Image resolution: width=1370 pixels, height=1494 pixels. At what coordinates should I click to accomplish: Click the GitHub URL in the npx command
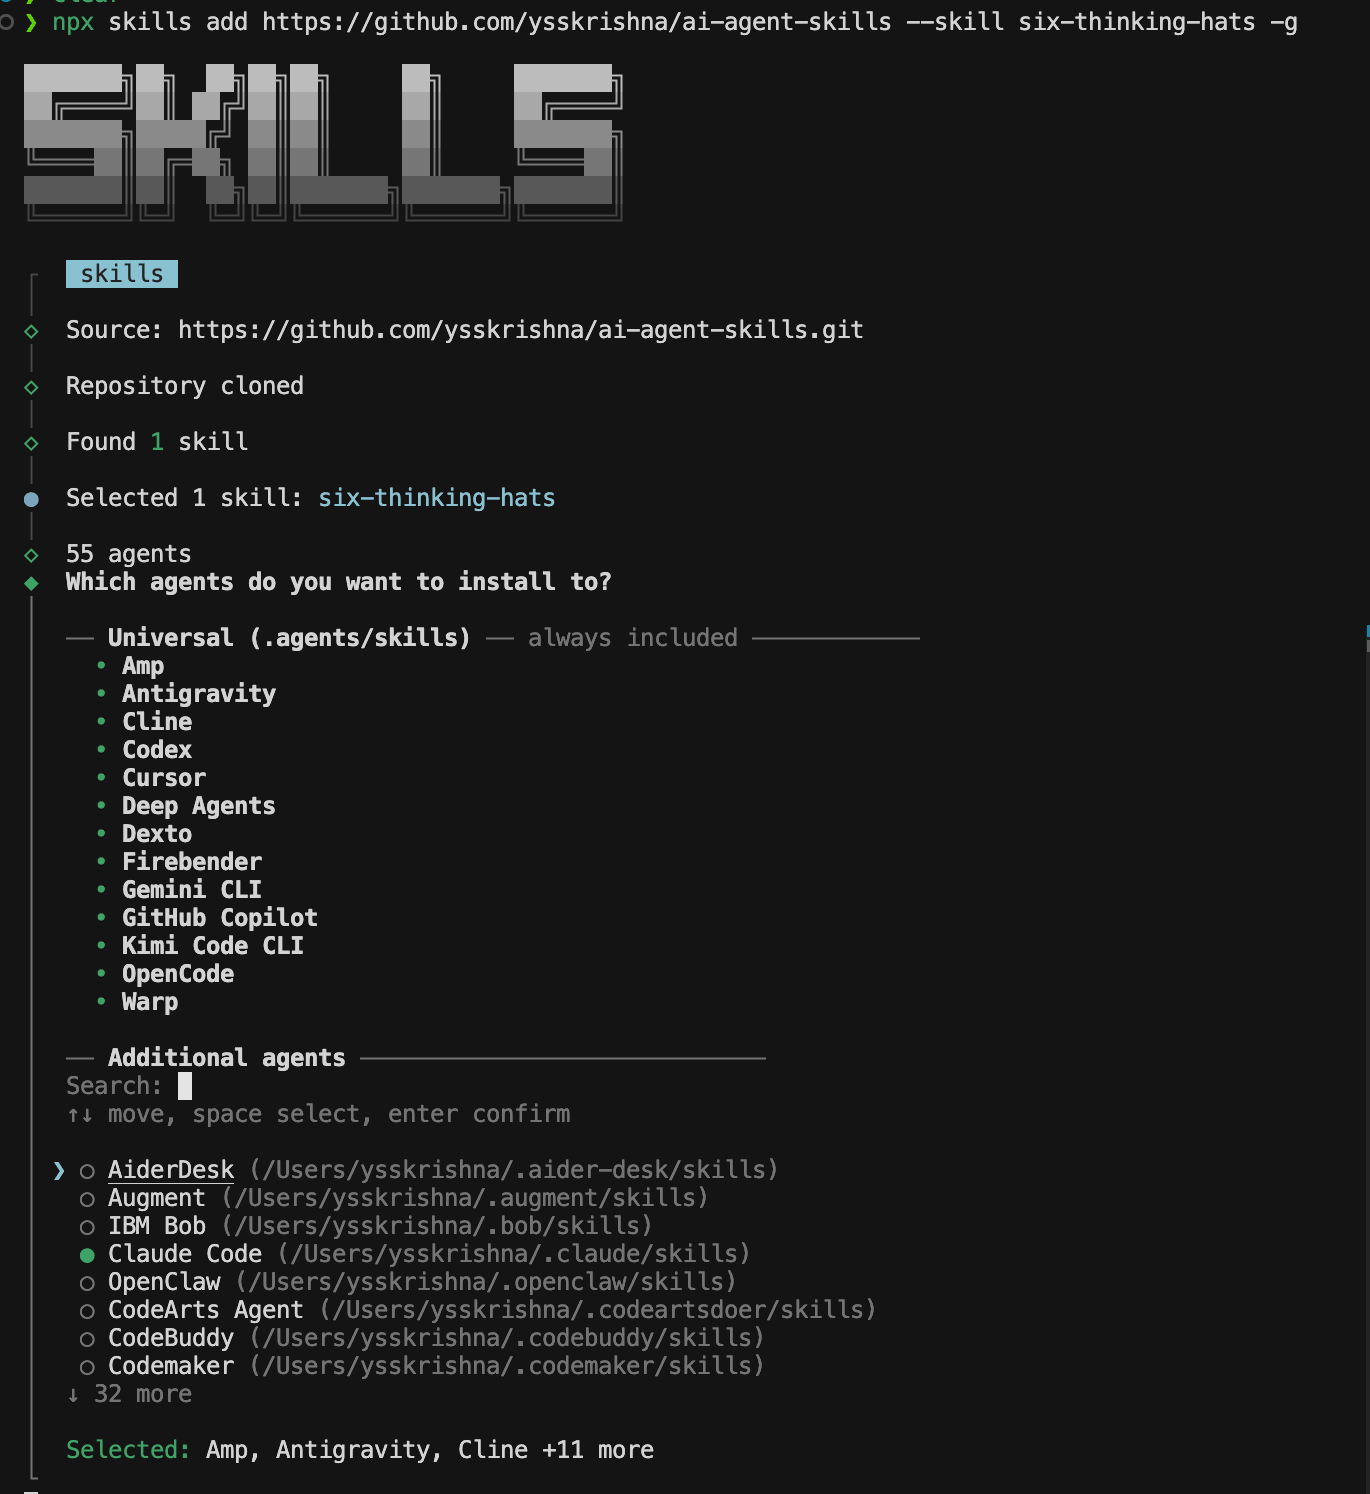tap(577, 22)
